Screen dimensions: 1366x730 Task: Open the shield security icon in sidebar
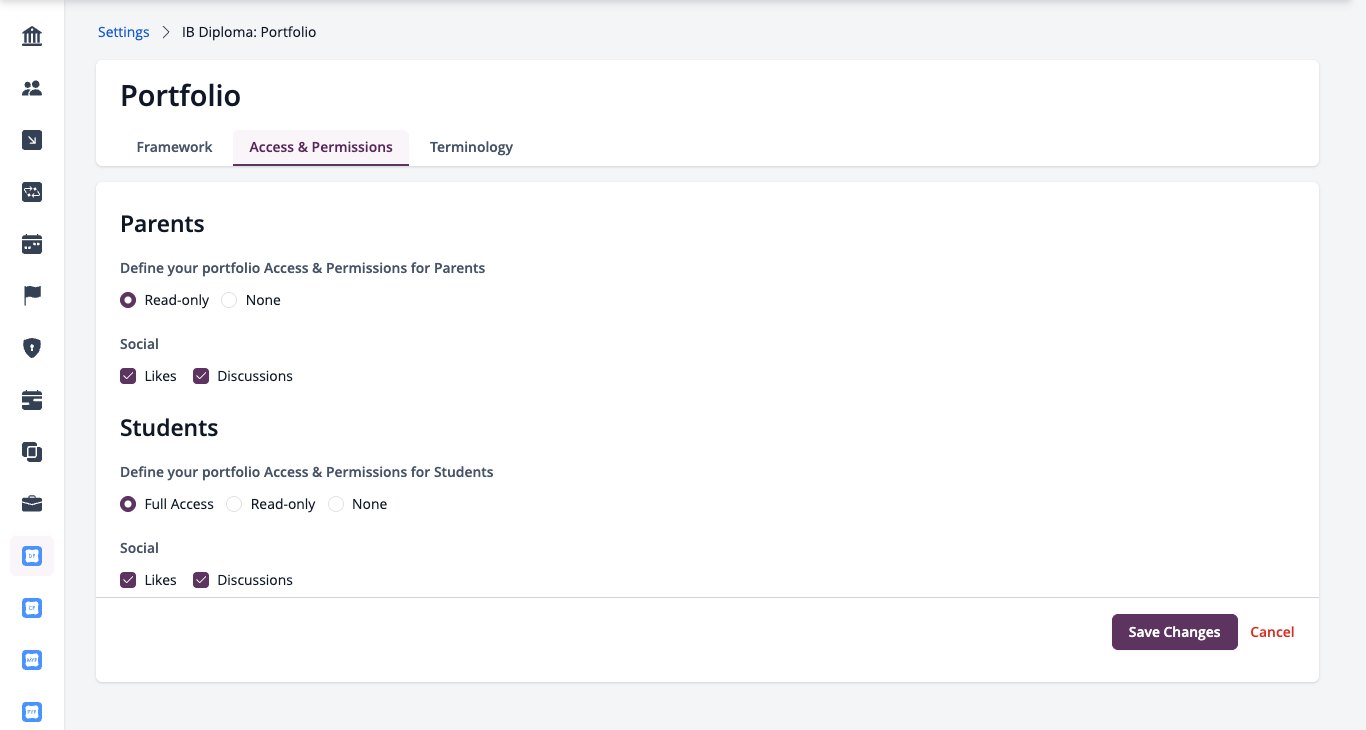point(32,348)
